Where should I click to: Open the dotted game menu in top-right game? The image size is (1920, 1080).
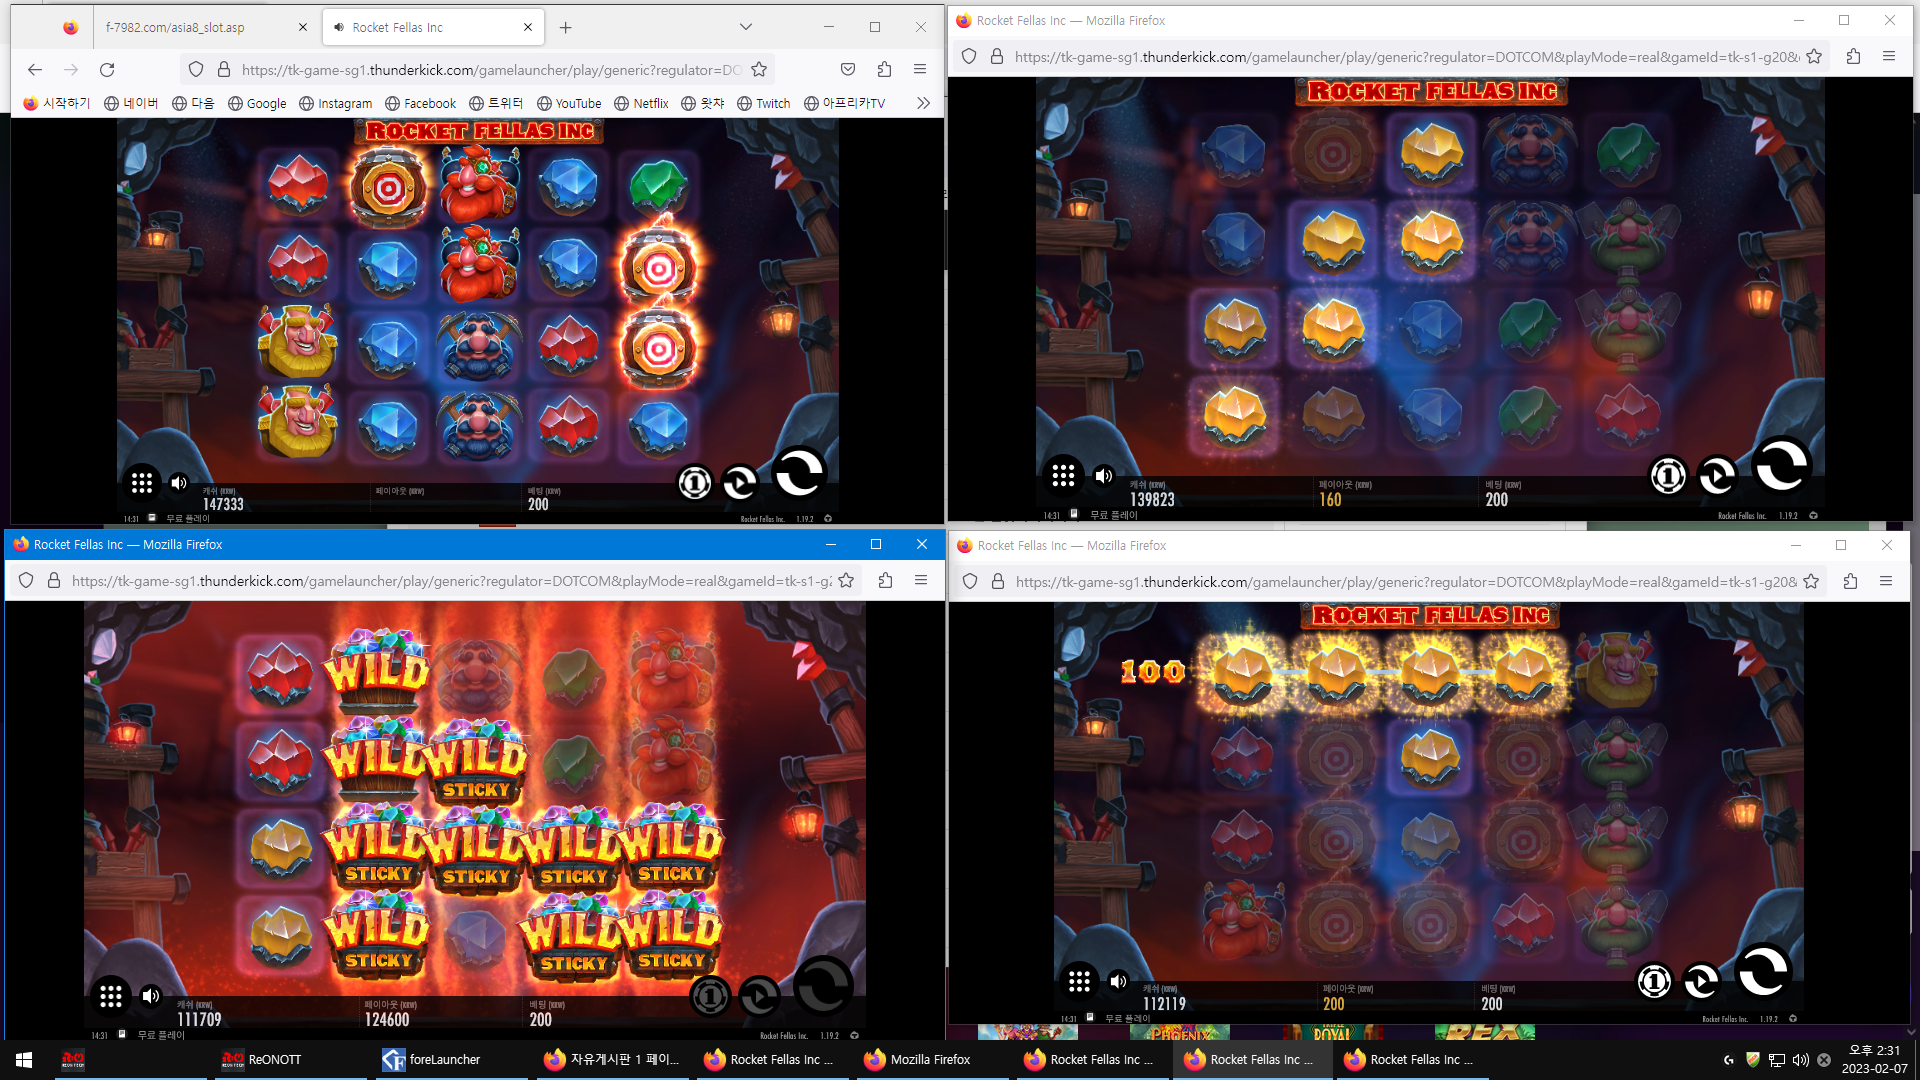1063,476
